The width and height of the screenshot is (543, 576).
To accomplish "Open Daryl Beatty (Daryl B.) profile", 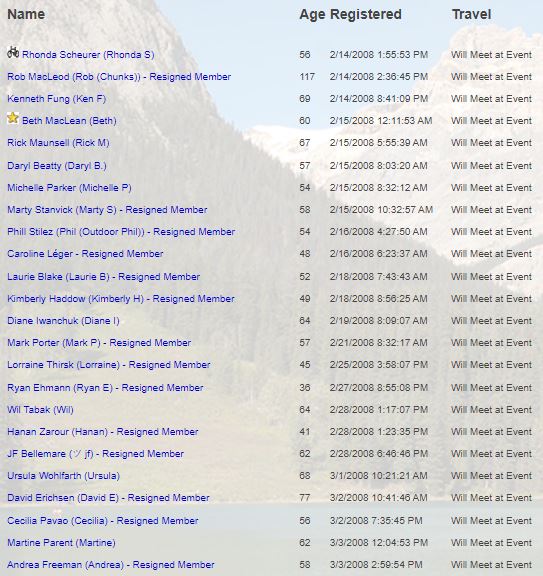I will click(x=57, y=166).
